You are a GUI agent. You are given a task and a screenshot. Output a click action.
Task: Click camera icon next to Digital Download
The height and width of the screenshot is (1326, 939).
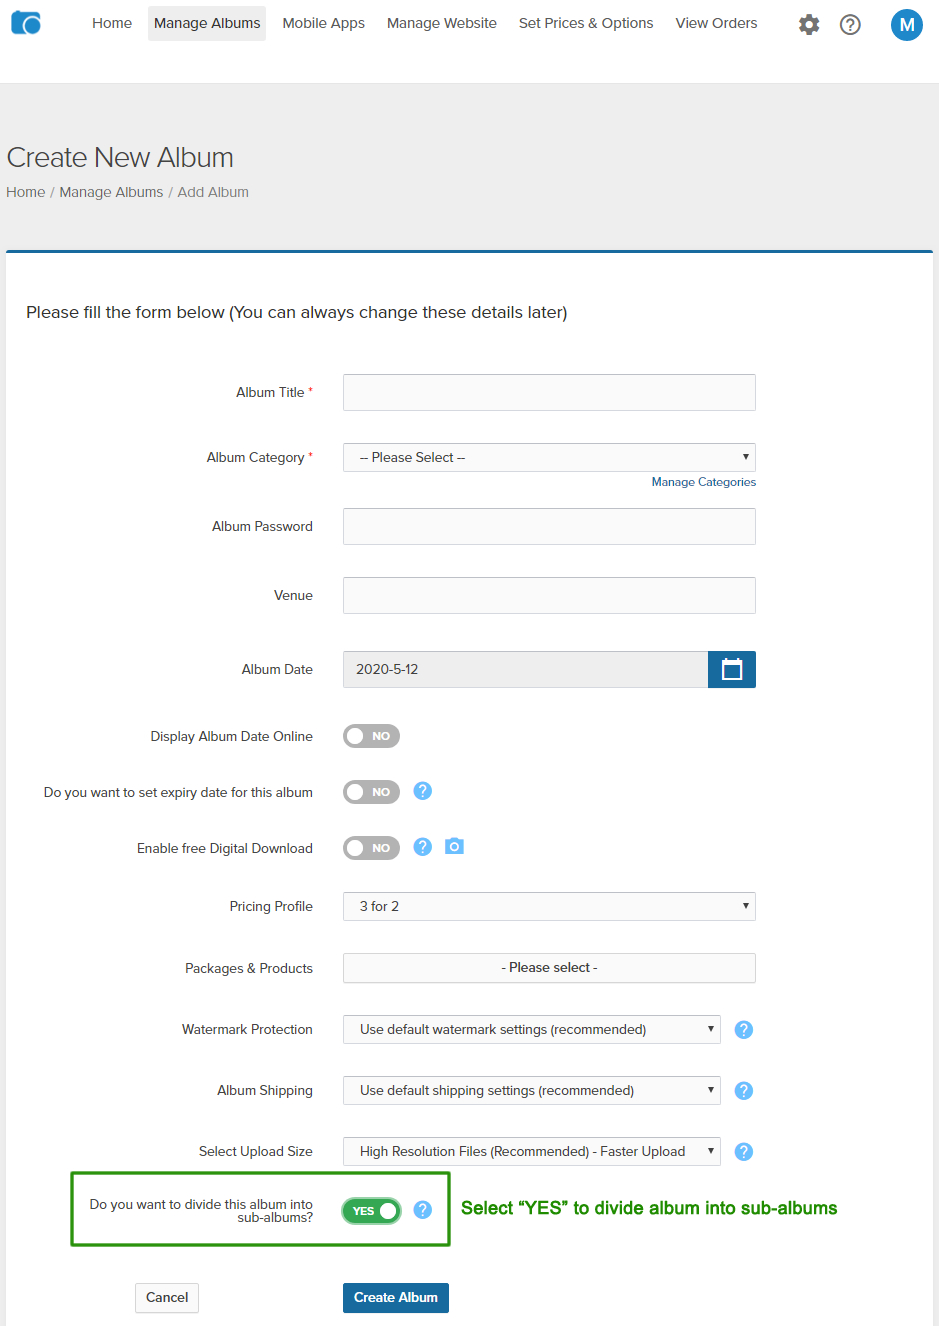454,847
